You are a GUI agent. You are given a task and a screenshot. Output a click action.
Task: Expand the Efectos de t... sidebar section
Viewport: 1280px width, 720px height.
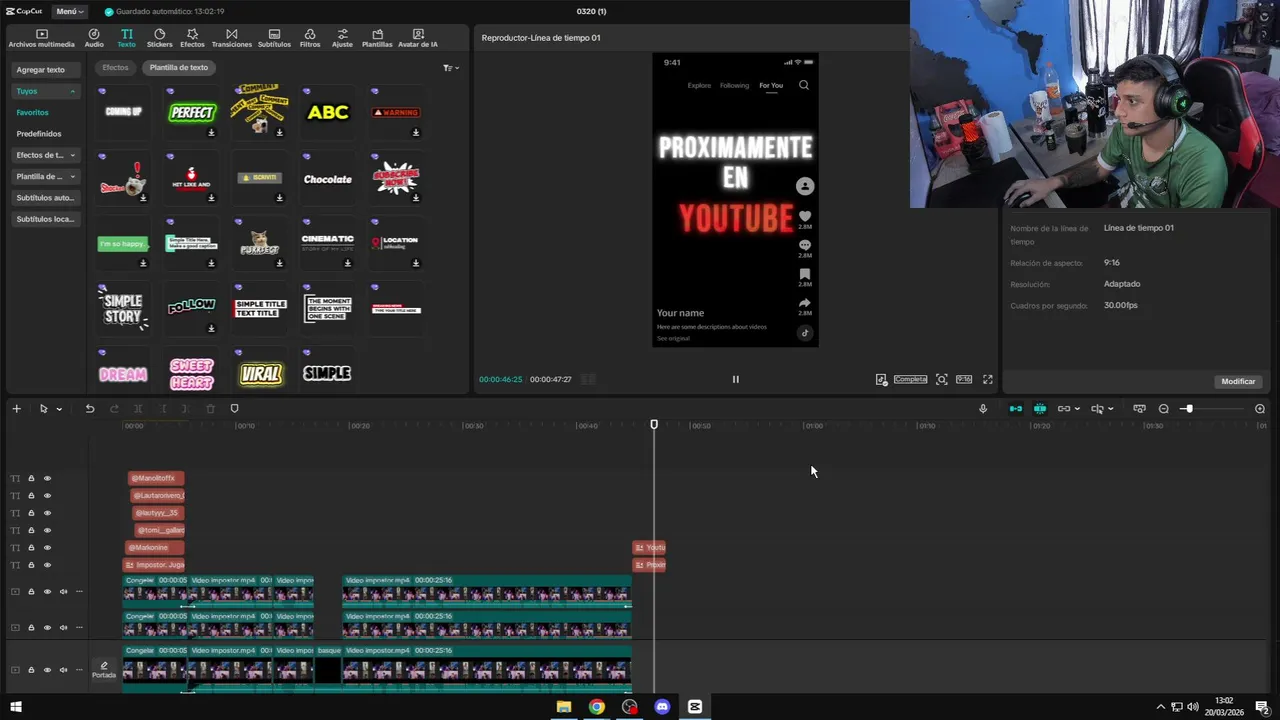click(72, 155)
